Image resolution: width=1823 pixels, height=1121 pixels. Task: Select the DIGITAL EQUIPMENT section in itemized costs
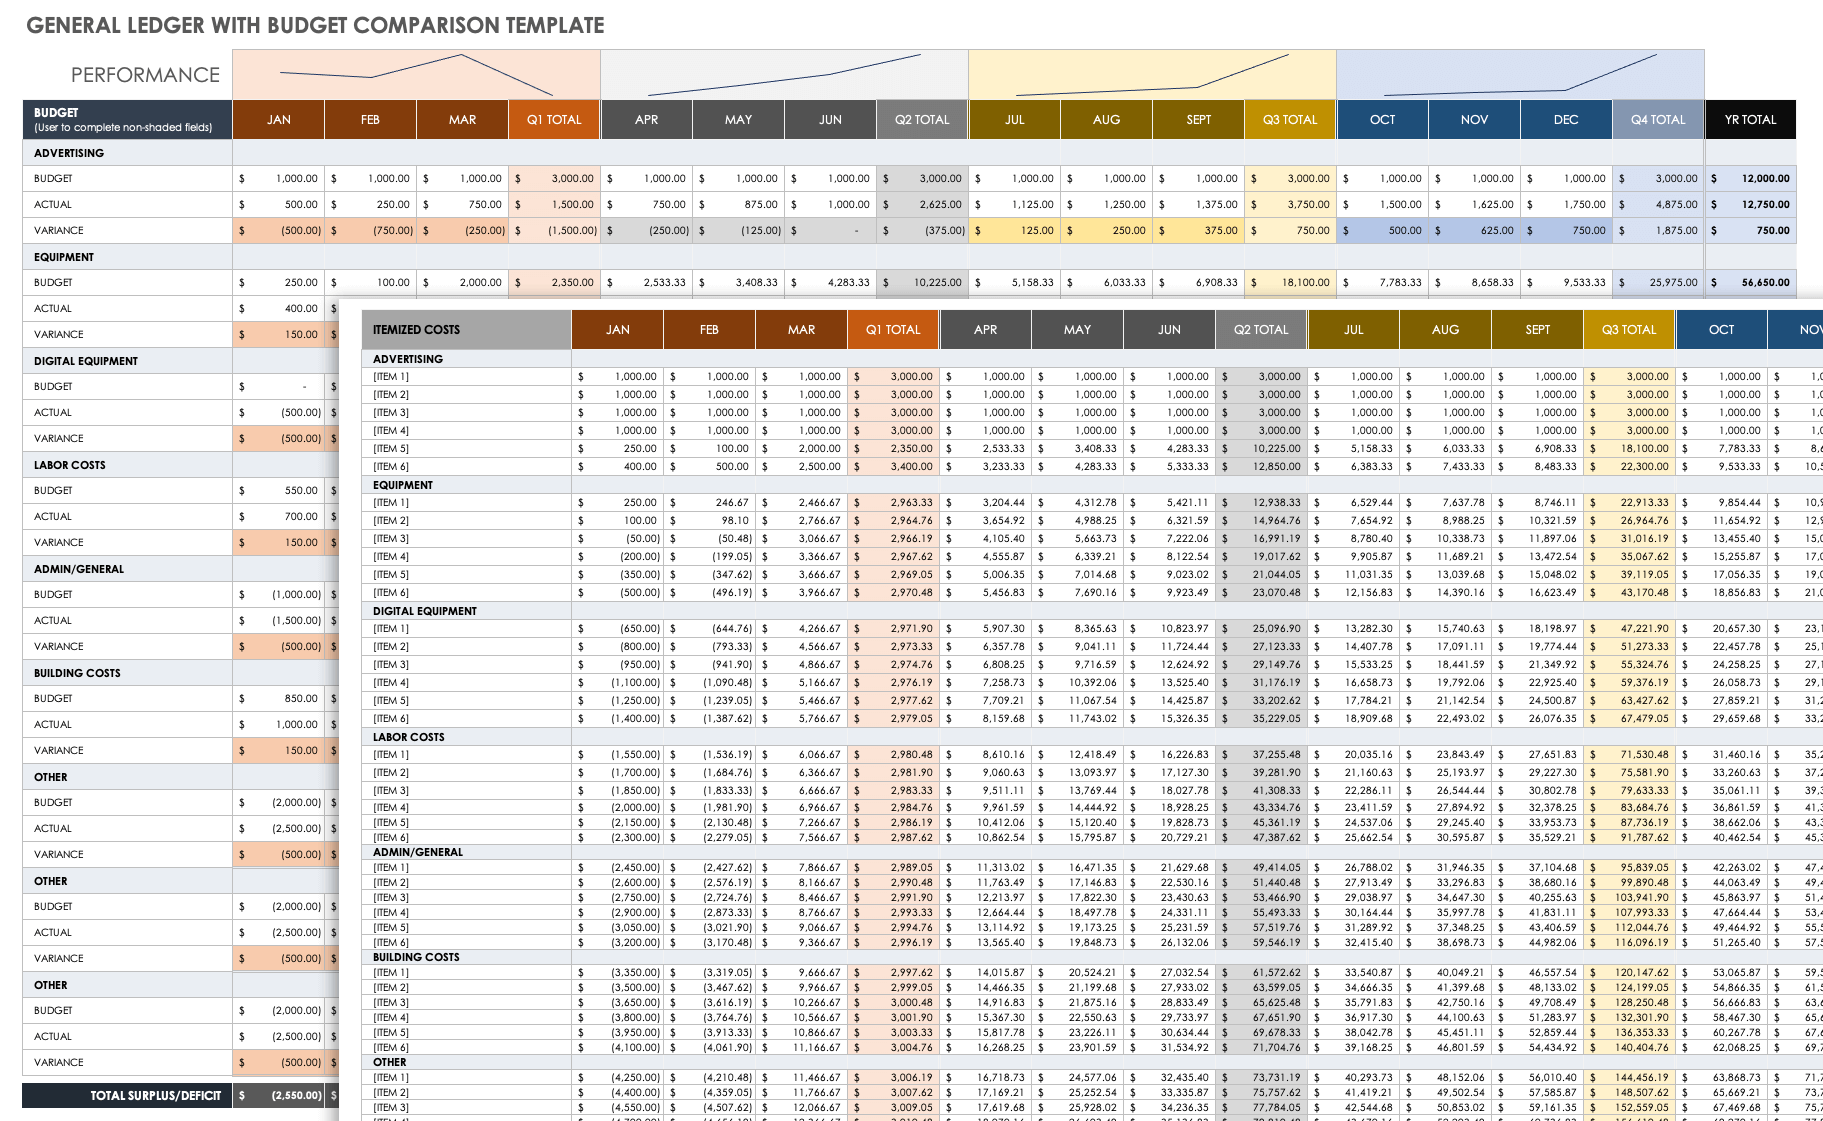click(425, 611)
